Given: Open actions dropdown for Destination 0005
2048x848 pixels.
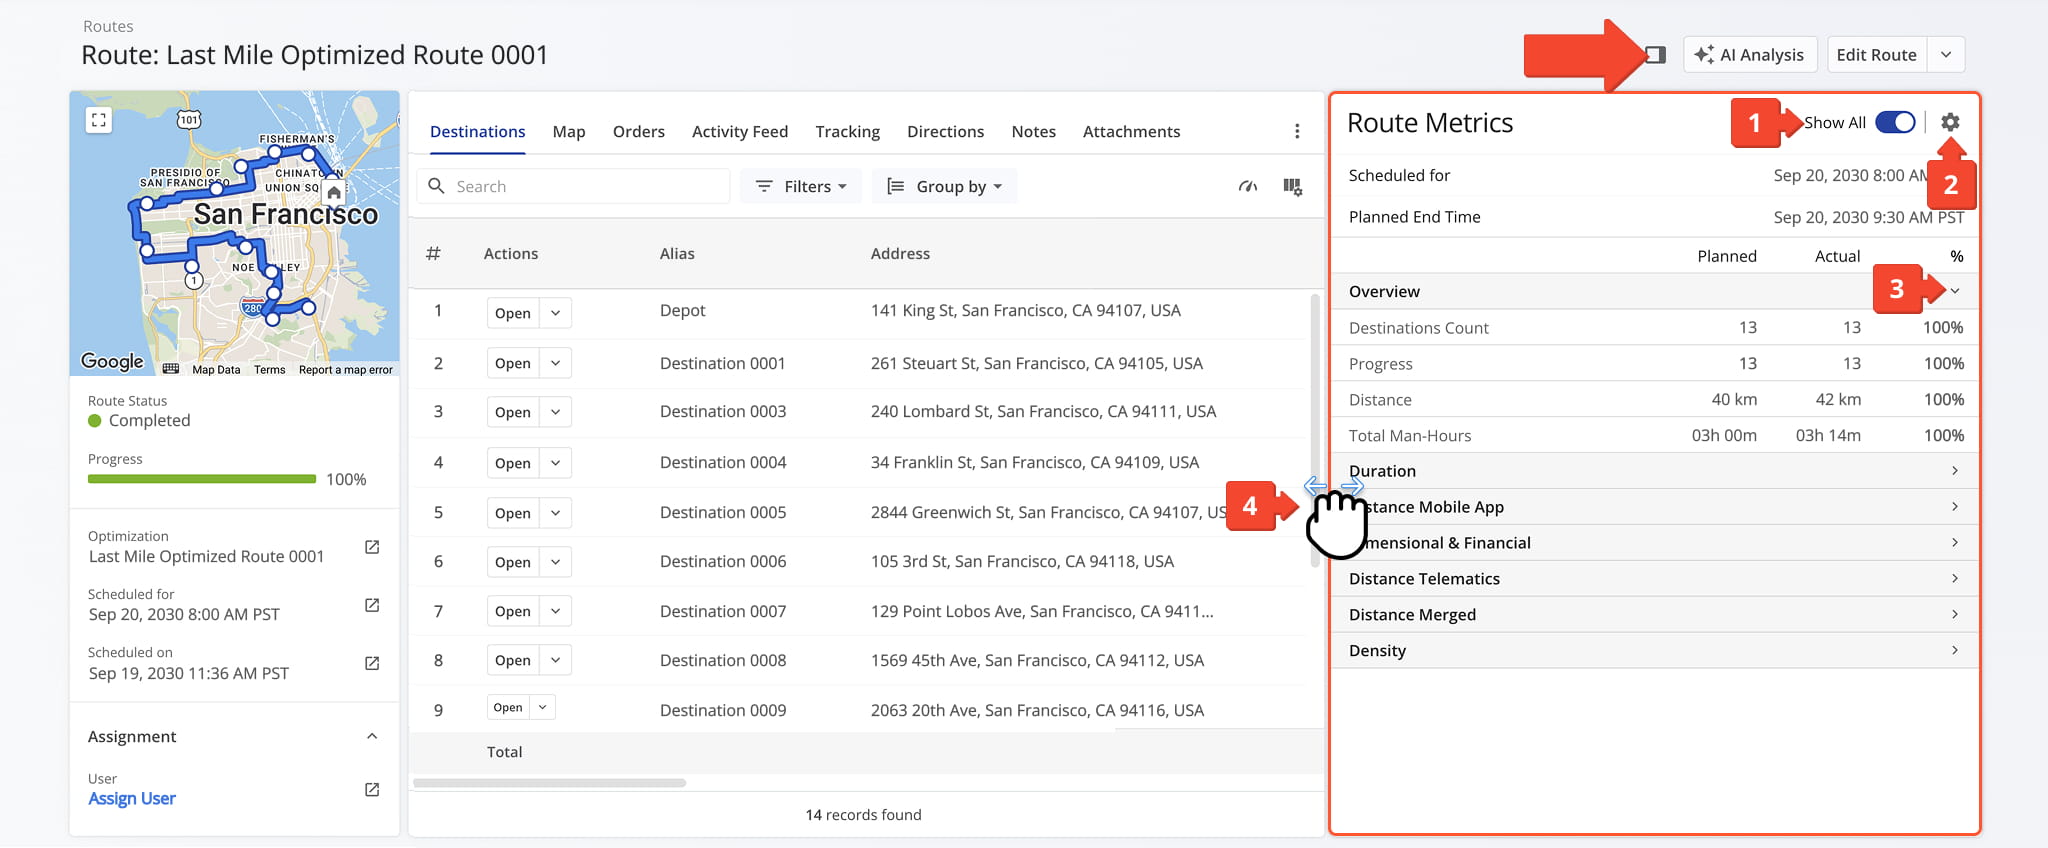Looking at the screenshot, I should [555, 513].
